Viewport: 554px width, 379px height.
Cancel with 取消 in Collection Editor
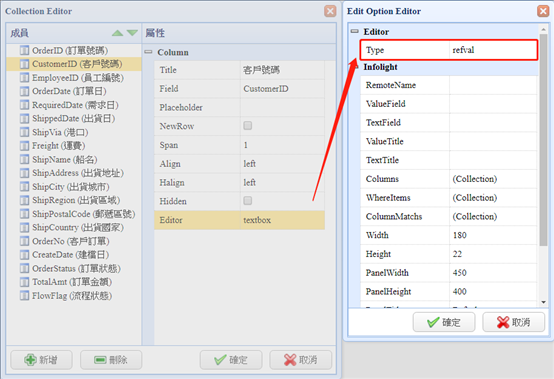pos(301,360)
